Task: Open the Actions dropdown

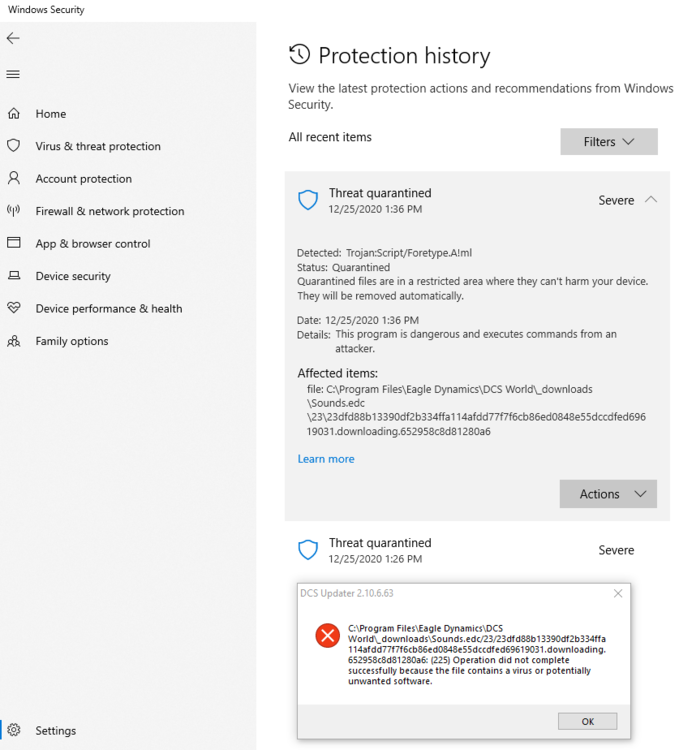Action: [608, 494]
